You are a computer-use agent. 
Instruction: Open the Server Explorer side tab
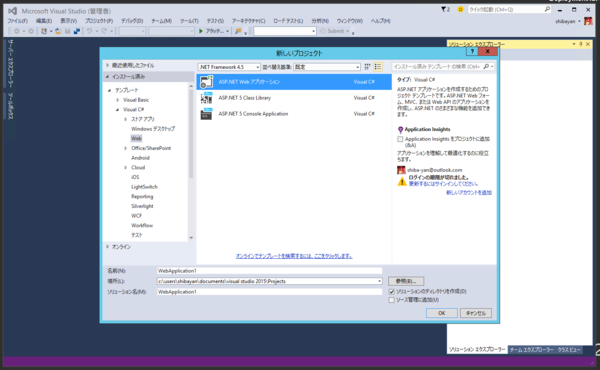11,63
